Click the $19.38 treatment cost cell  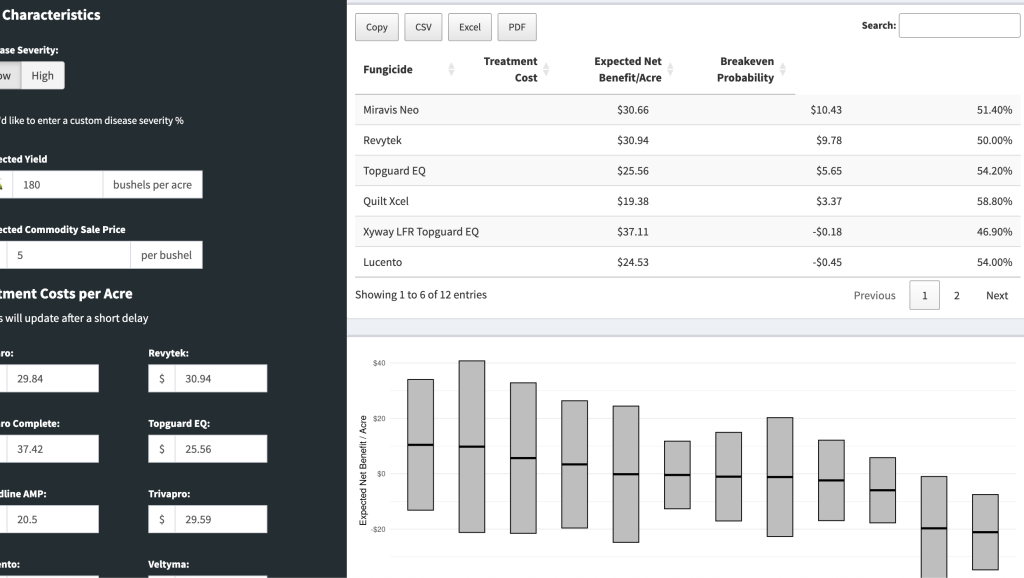pyautogui.click(x=632, y=201)
